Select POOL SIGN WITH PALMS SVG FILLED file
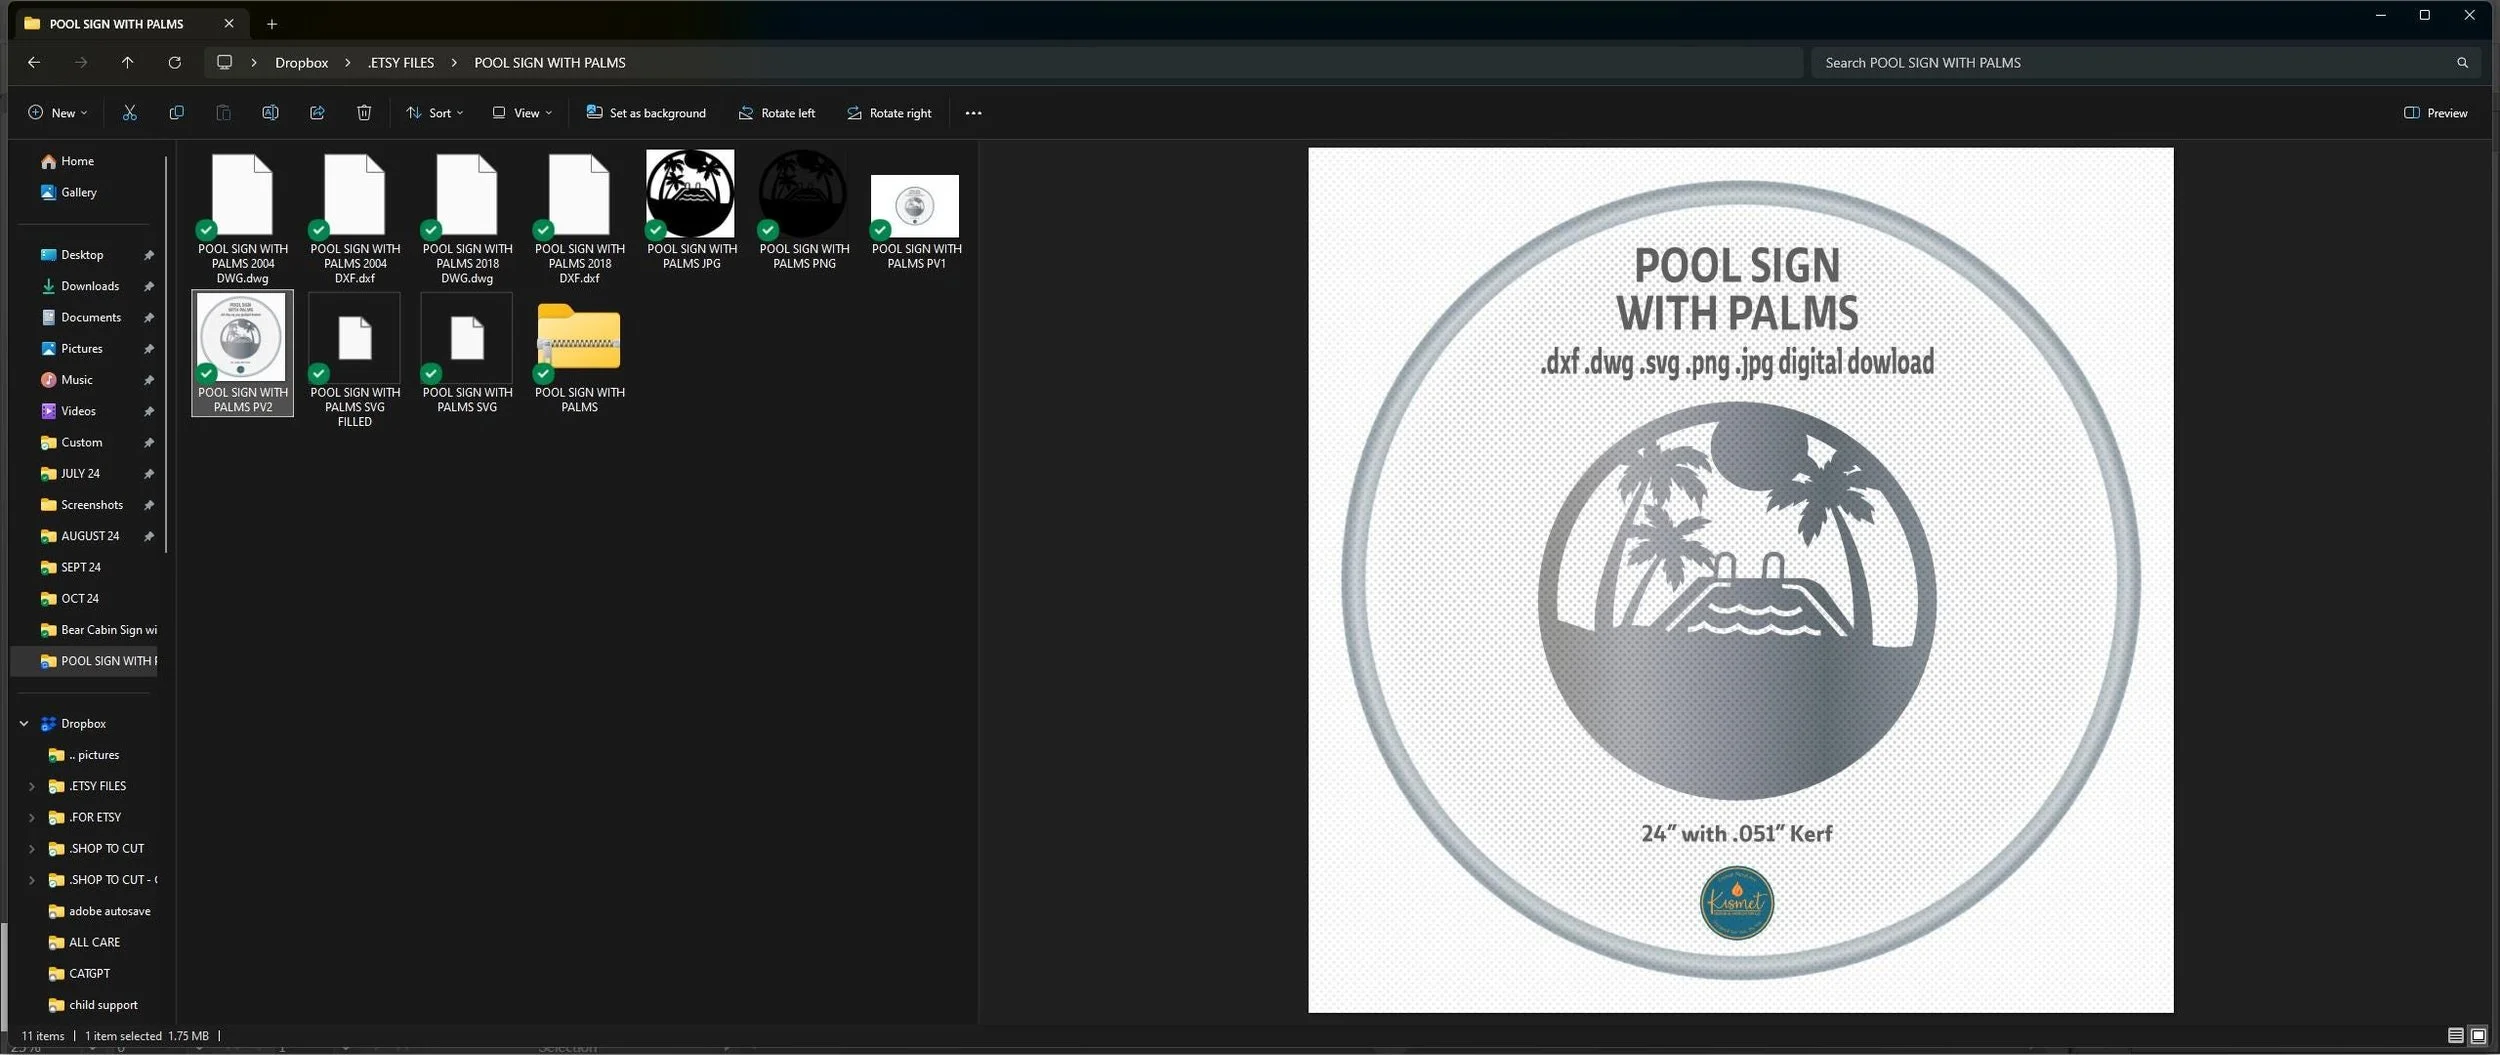 355,361
